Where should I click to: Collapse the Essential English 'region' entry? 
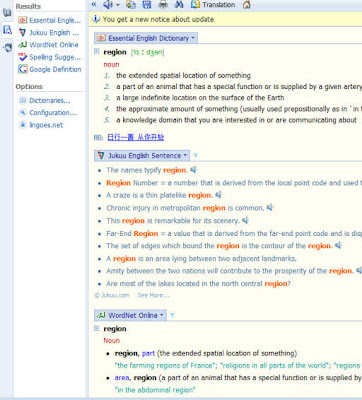97,51
